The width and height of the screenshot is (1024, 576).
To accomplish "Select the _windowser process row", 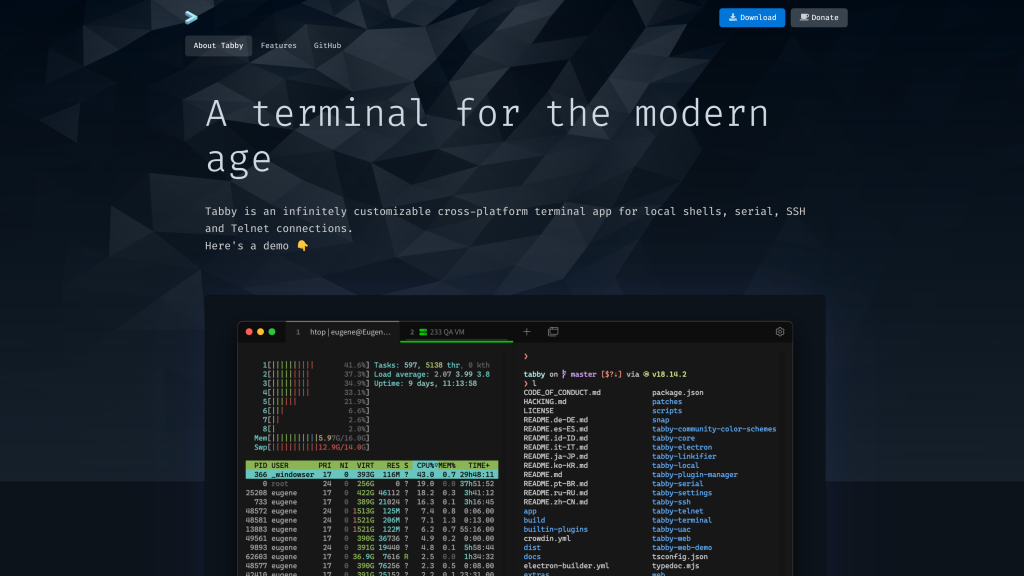I will coord(372,475).
